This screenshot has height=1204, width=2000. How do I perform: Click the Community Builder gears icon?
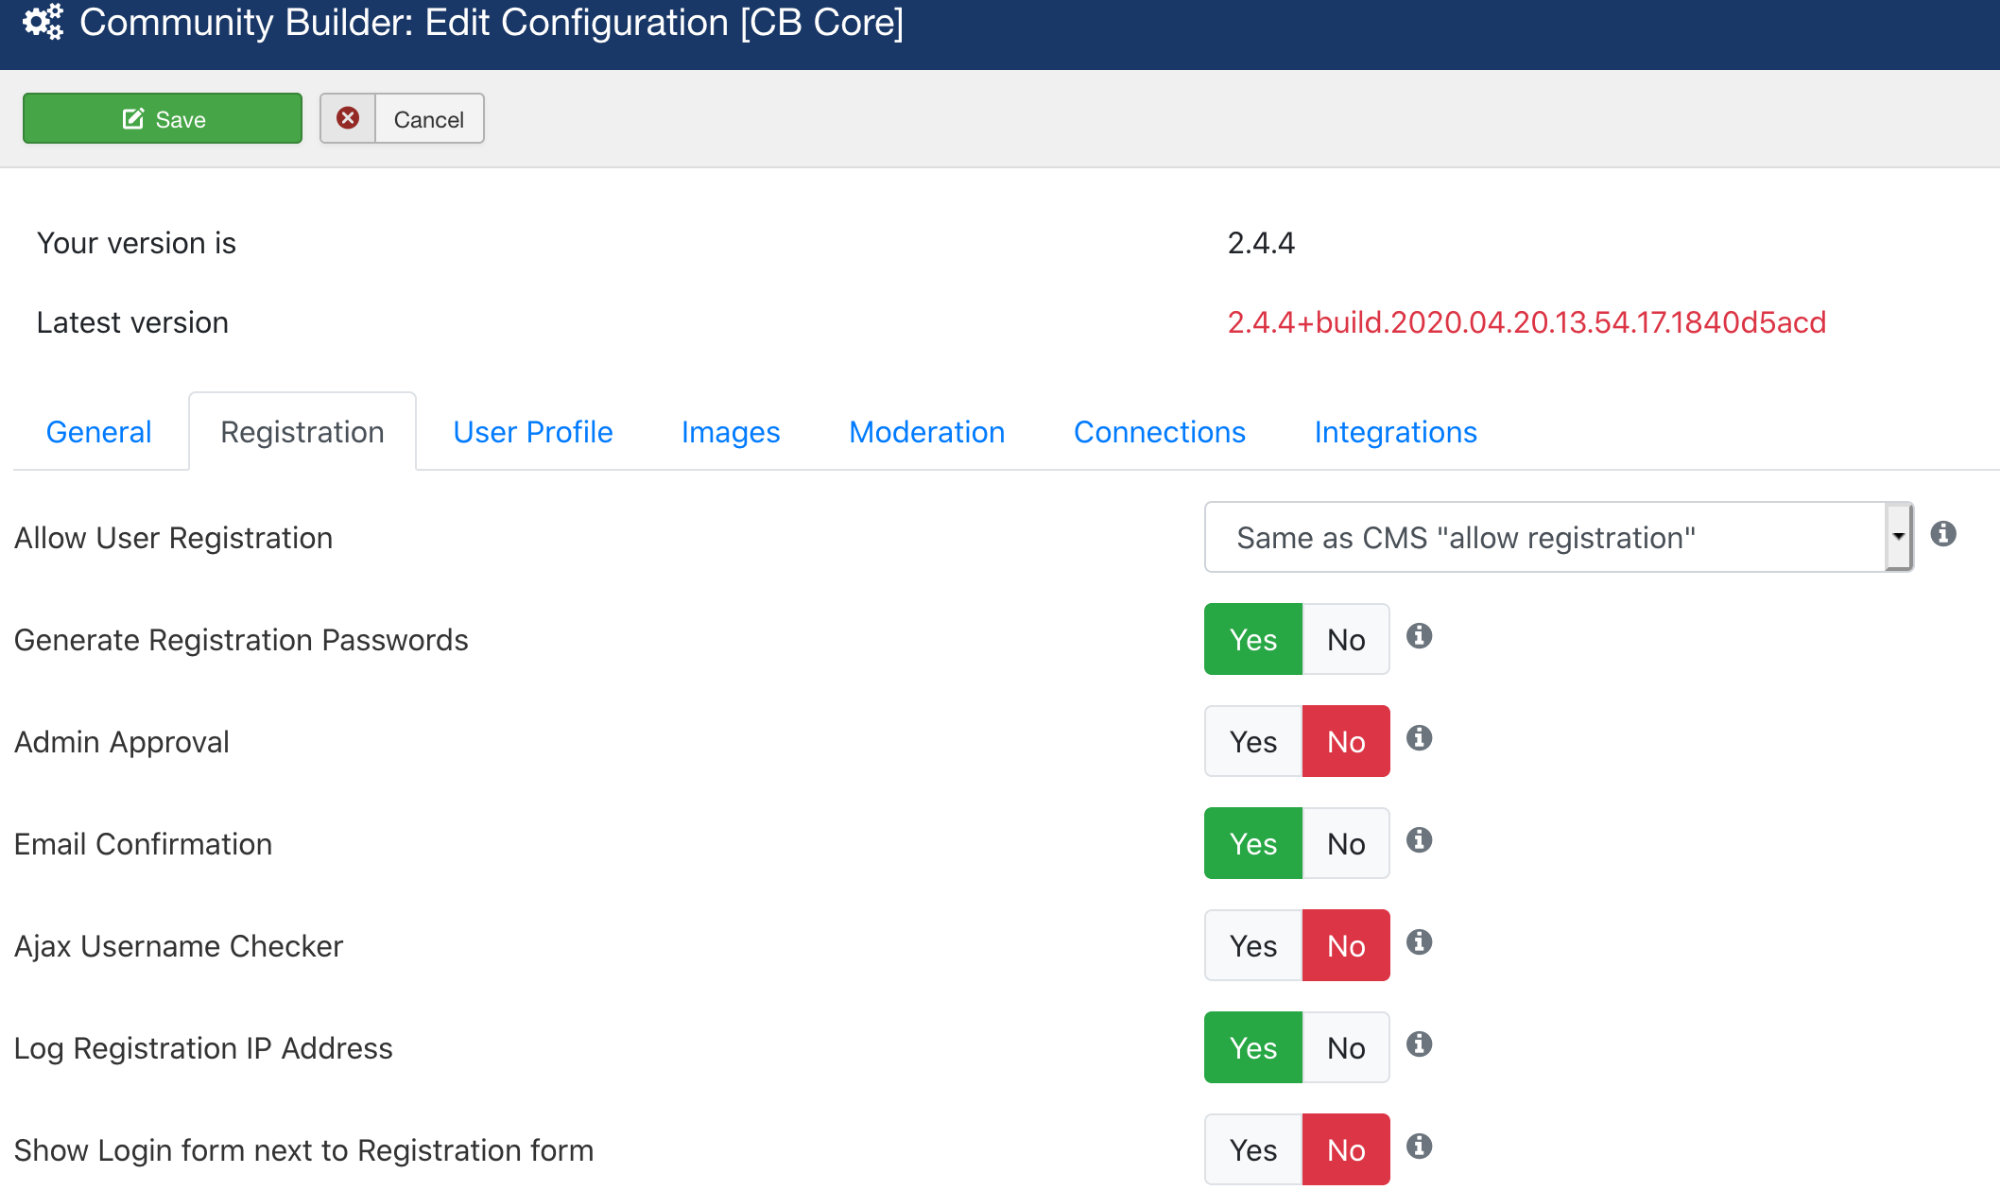pos(43,22)
